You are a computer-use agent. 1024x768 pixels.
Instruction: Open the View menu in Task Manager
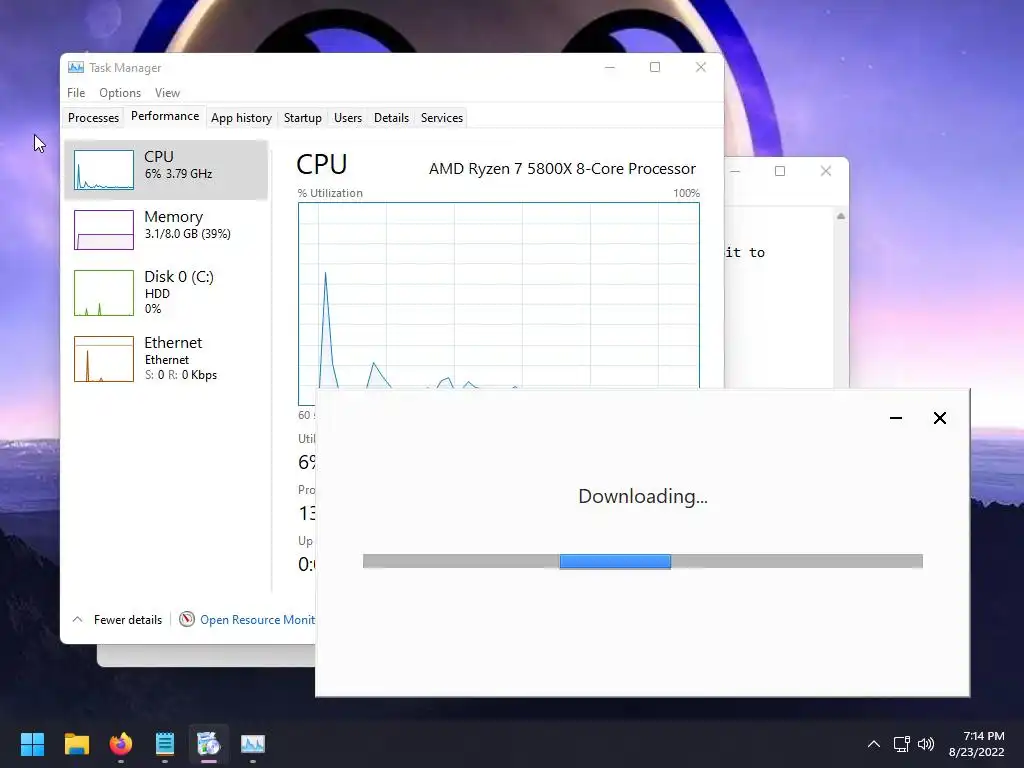[167, 93]
